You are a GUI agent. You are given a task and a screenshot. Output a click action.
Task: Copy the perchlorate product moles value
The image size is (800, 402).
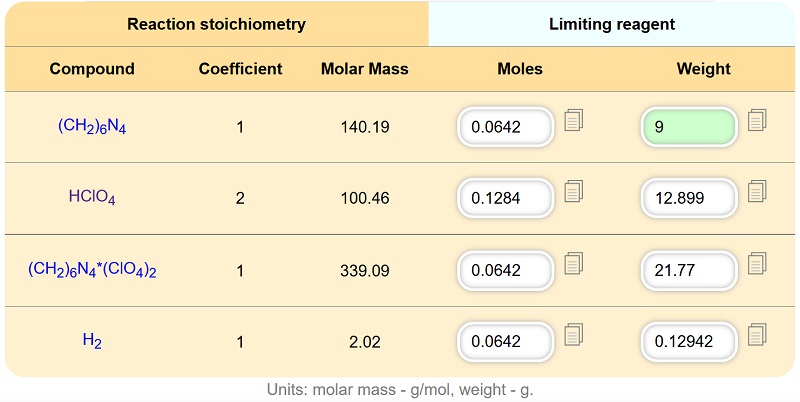coord(574,264)
